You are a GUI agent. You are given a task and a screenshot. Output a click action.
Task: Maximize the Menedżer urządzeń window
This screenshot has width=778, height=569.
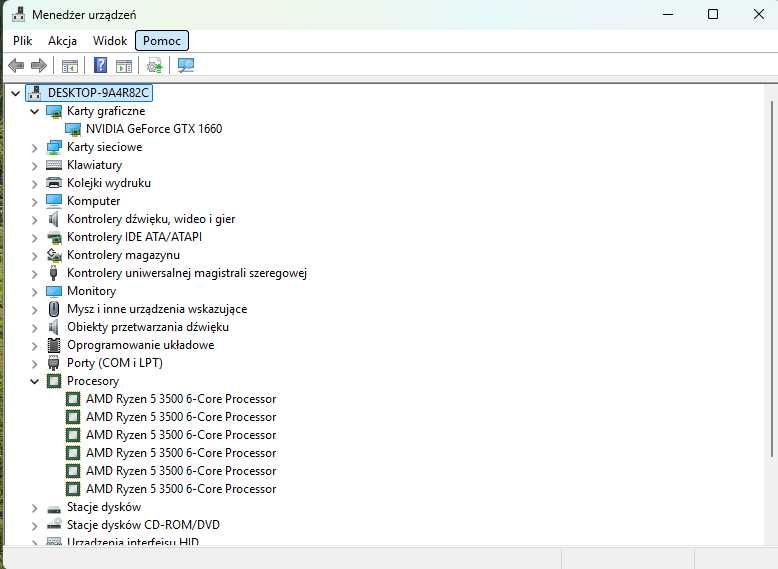(713, 14)
